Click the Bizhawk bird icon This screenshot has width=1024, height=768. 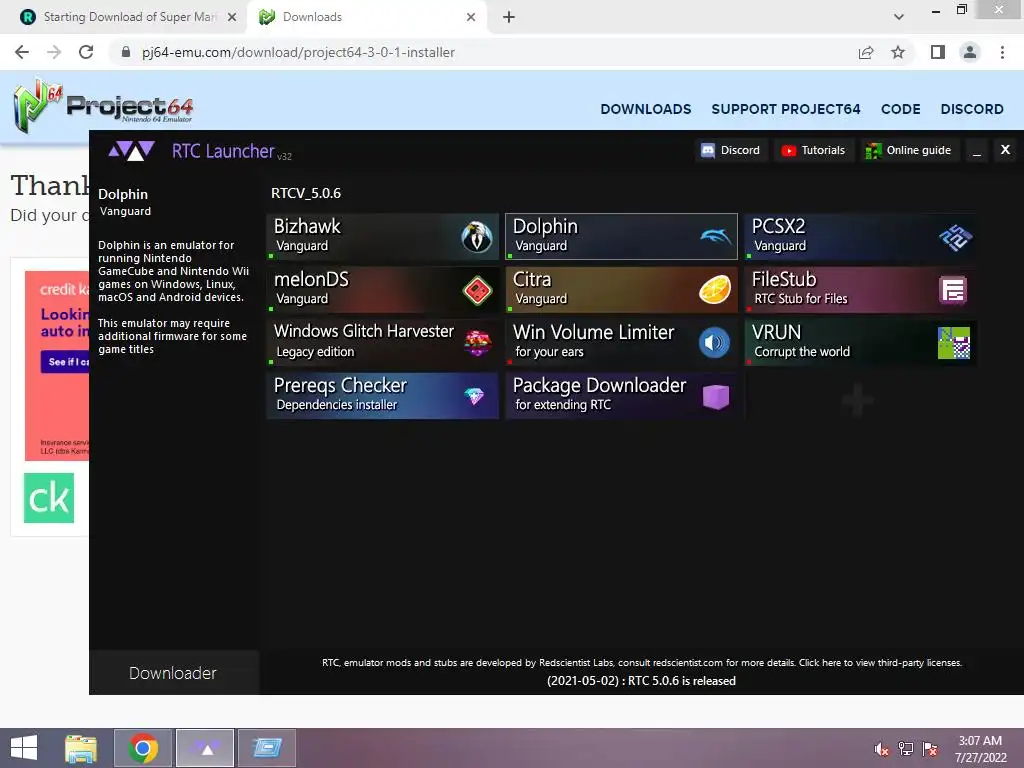pyautogui.click(x=477, y=236)
